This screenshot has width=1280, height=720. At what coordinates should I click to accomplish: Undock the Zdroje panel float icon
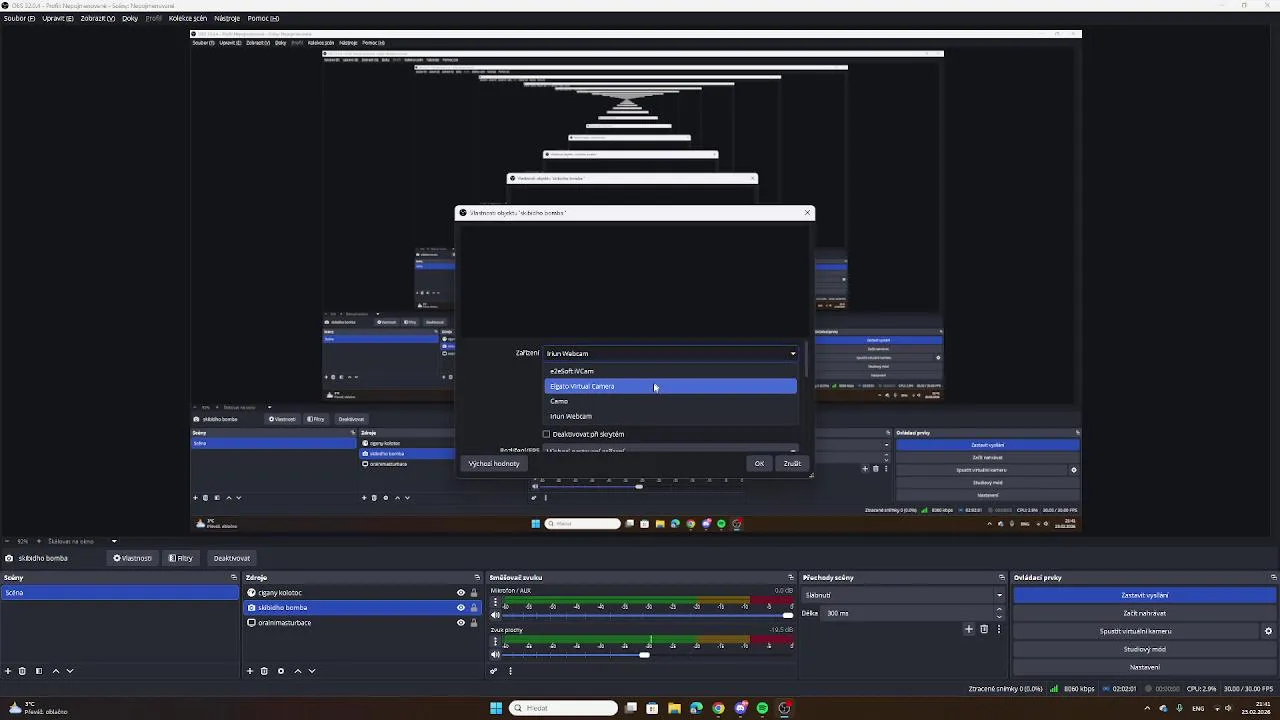coord(477,577)
